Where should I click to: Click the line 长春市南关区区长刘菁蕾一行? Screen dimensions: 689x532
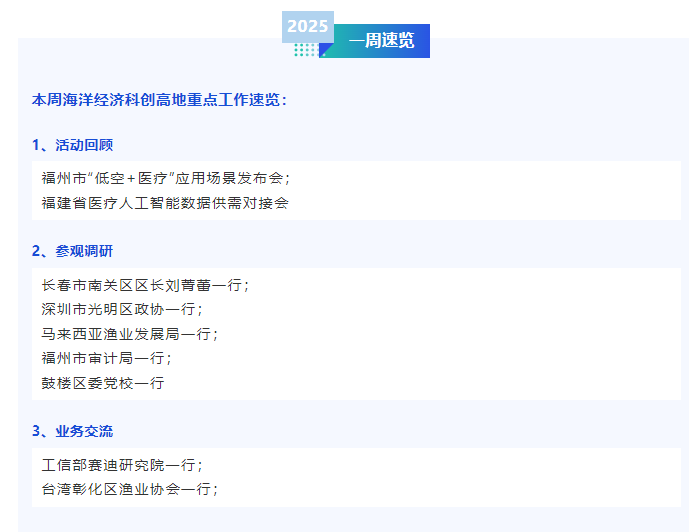pos(145,286)
